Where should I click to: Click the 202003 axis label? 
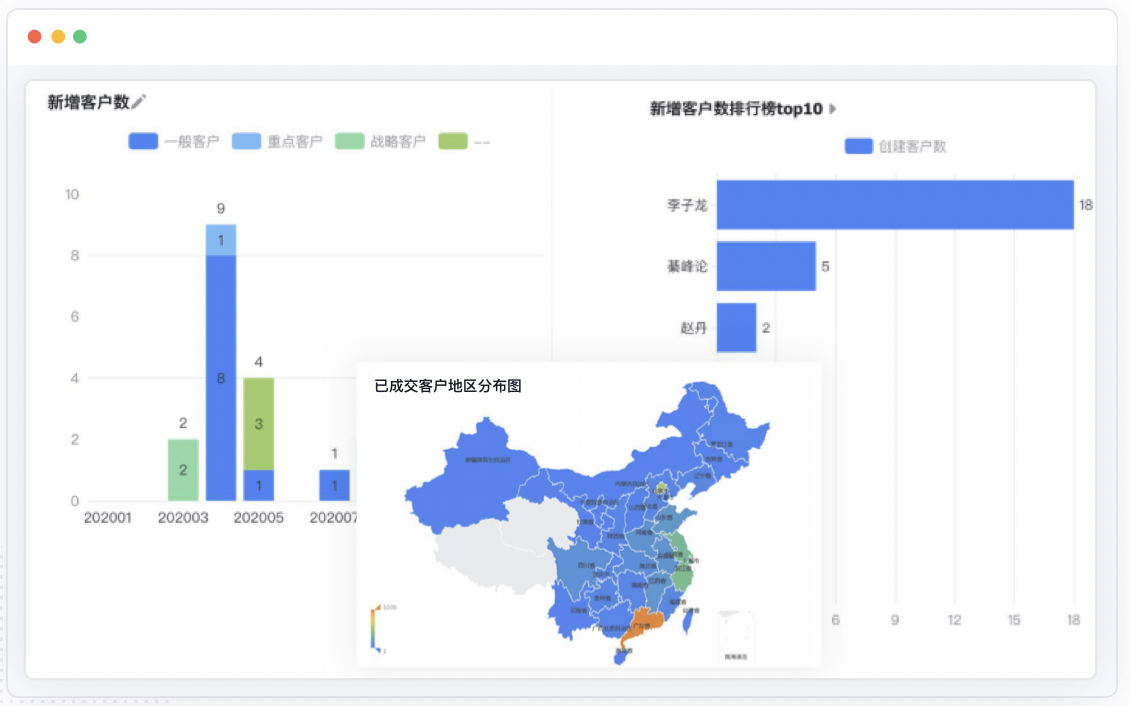[183, 517]
